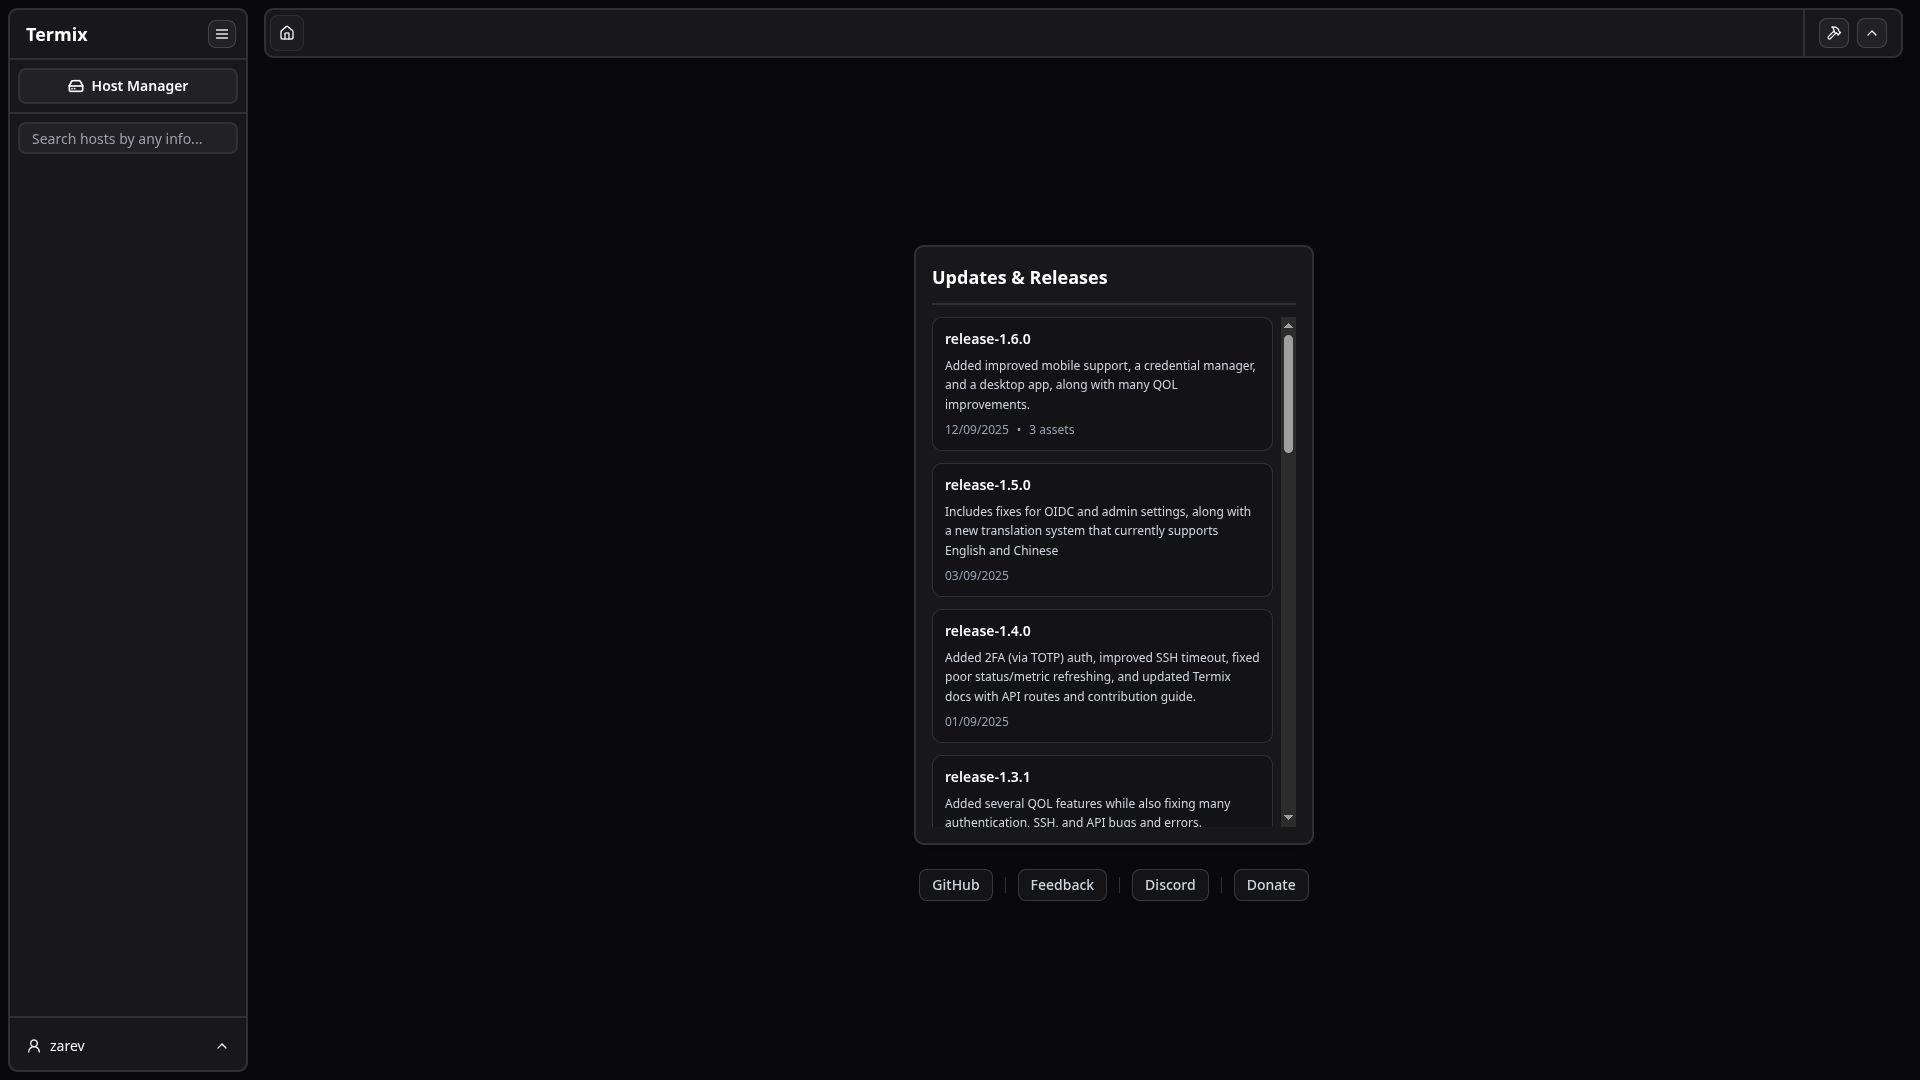This screenshot has width=1920, height=1080.
Task: Click the scrollbar up arrow
Action: (1288, 325)
